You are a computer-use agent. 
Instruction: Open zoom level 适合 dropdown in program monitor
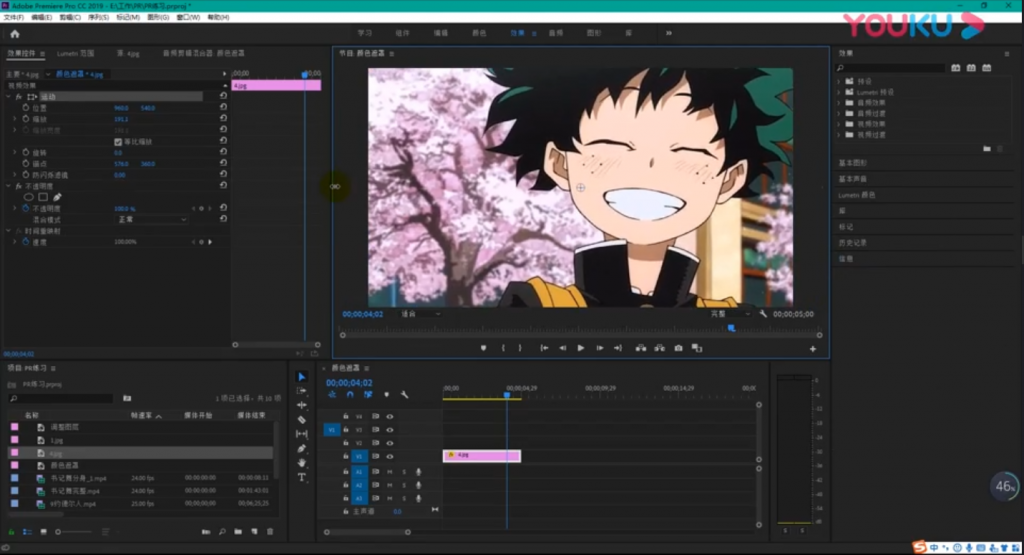tap(420, 314)
